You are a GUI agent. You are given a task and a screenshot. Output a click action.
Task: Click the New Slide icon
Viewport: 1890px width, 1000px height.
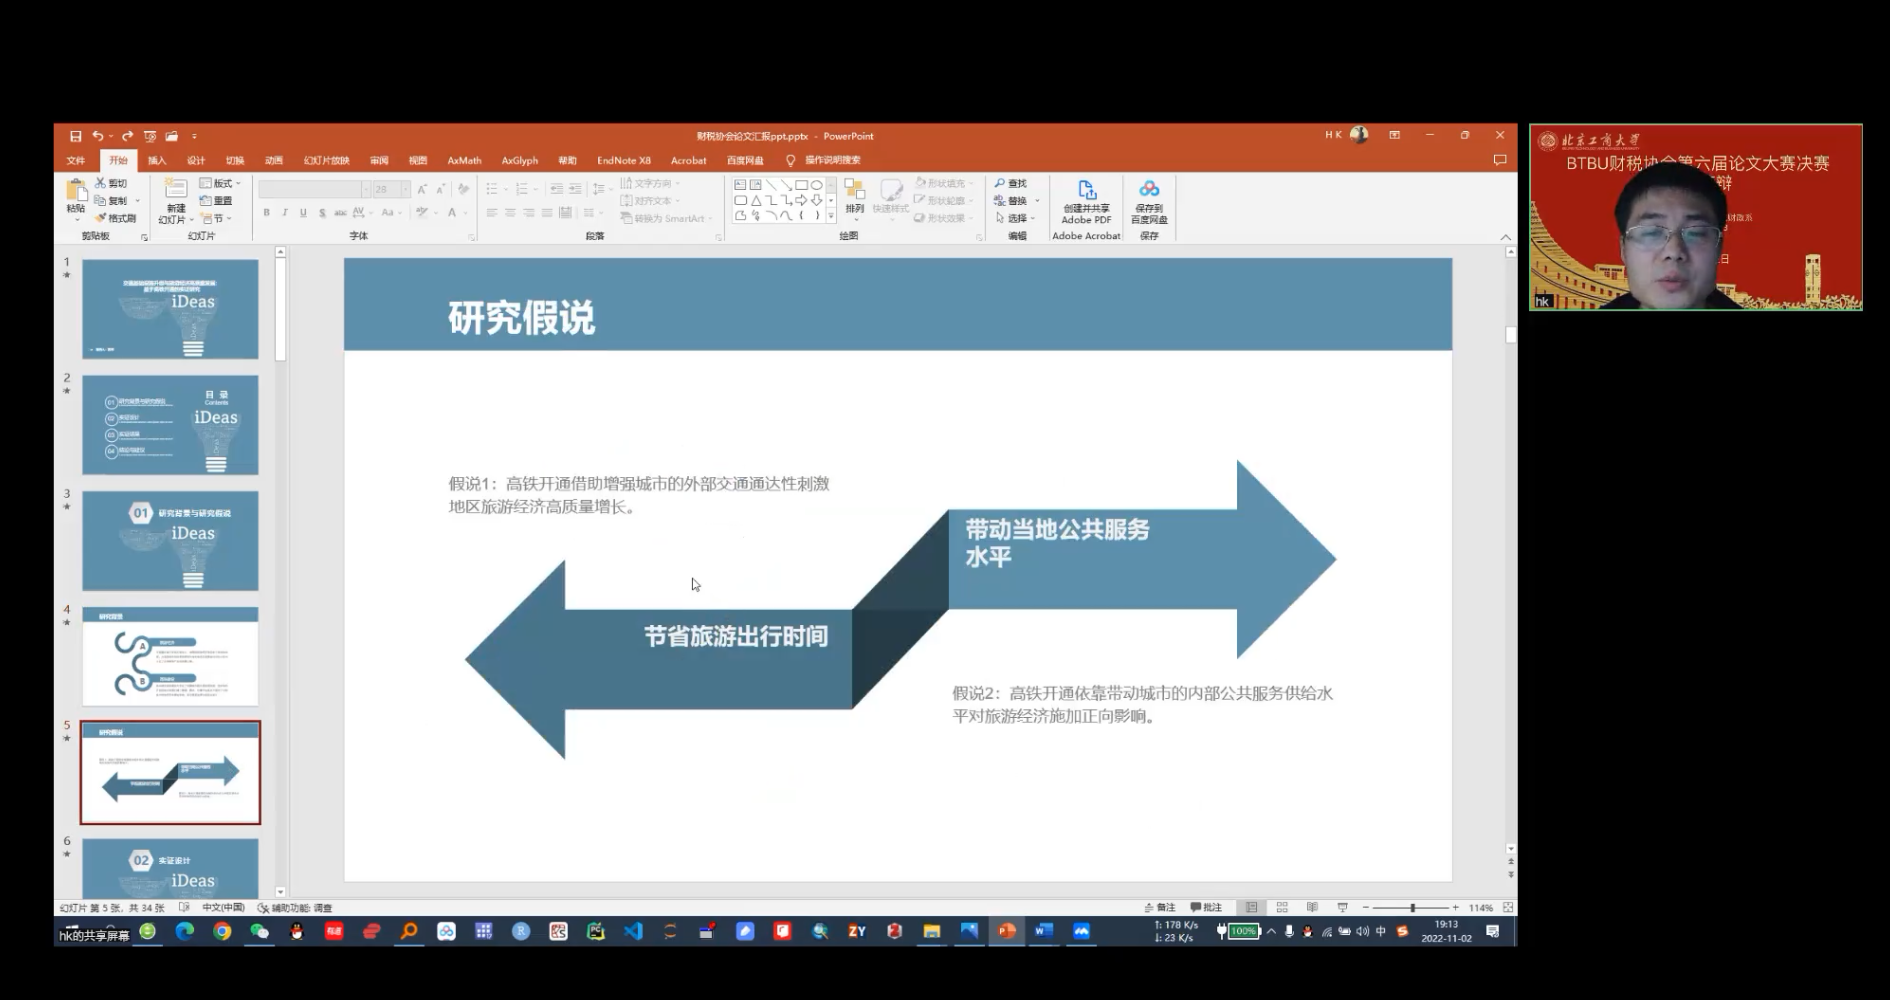coord(176,192)
